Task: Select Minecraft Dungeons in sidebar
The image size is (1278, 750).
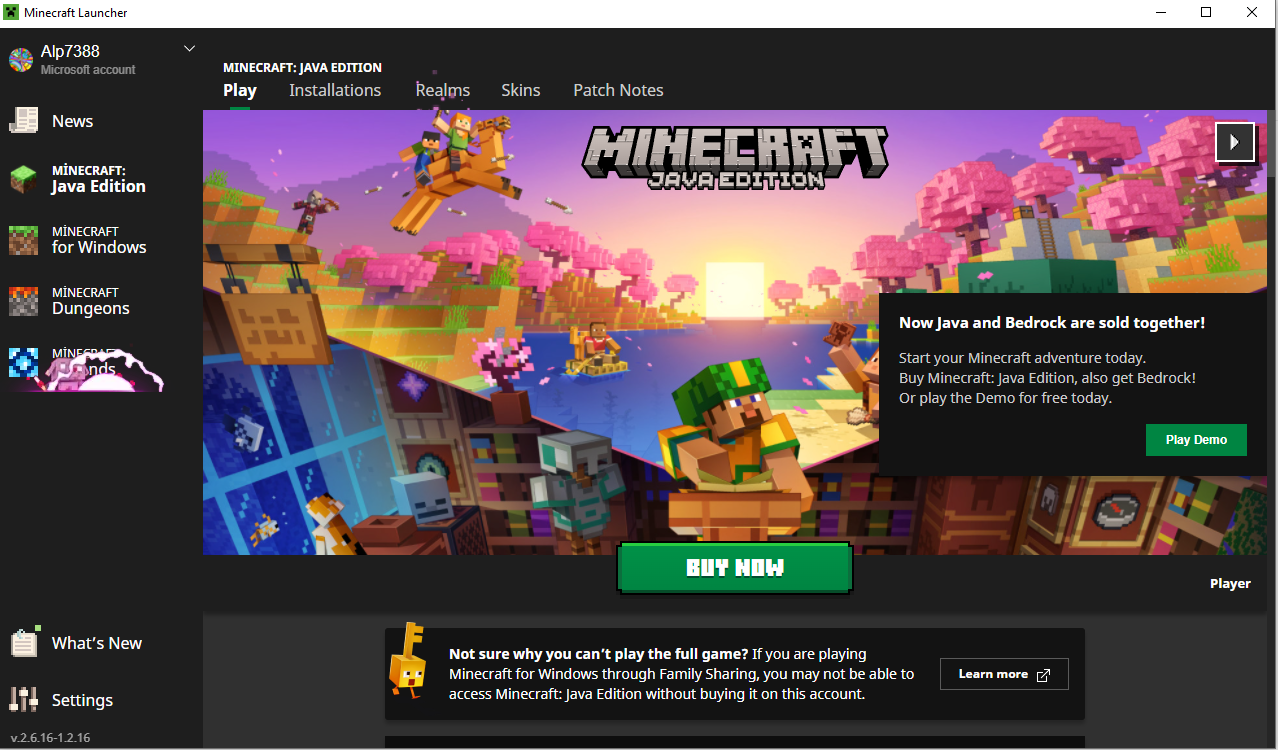Action: coord(70,301)
